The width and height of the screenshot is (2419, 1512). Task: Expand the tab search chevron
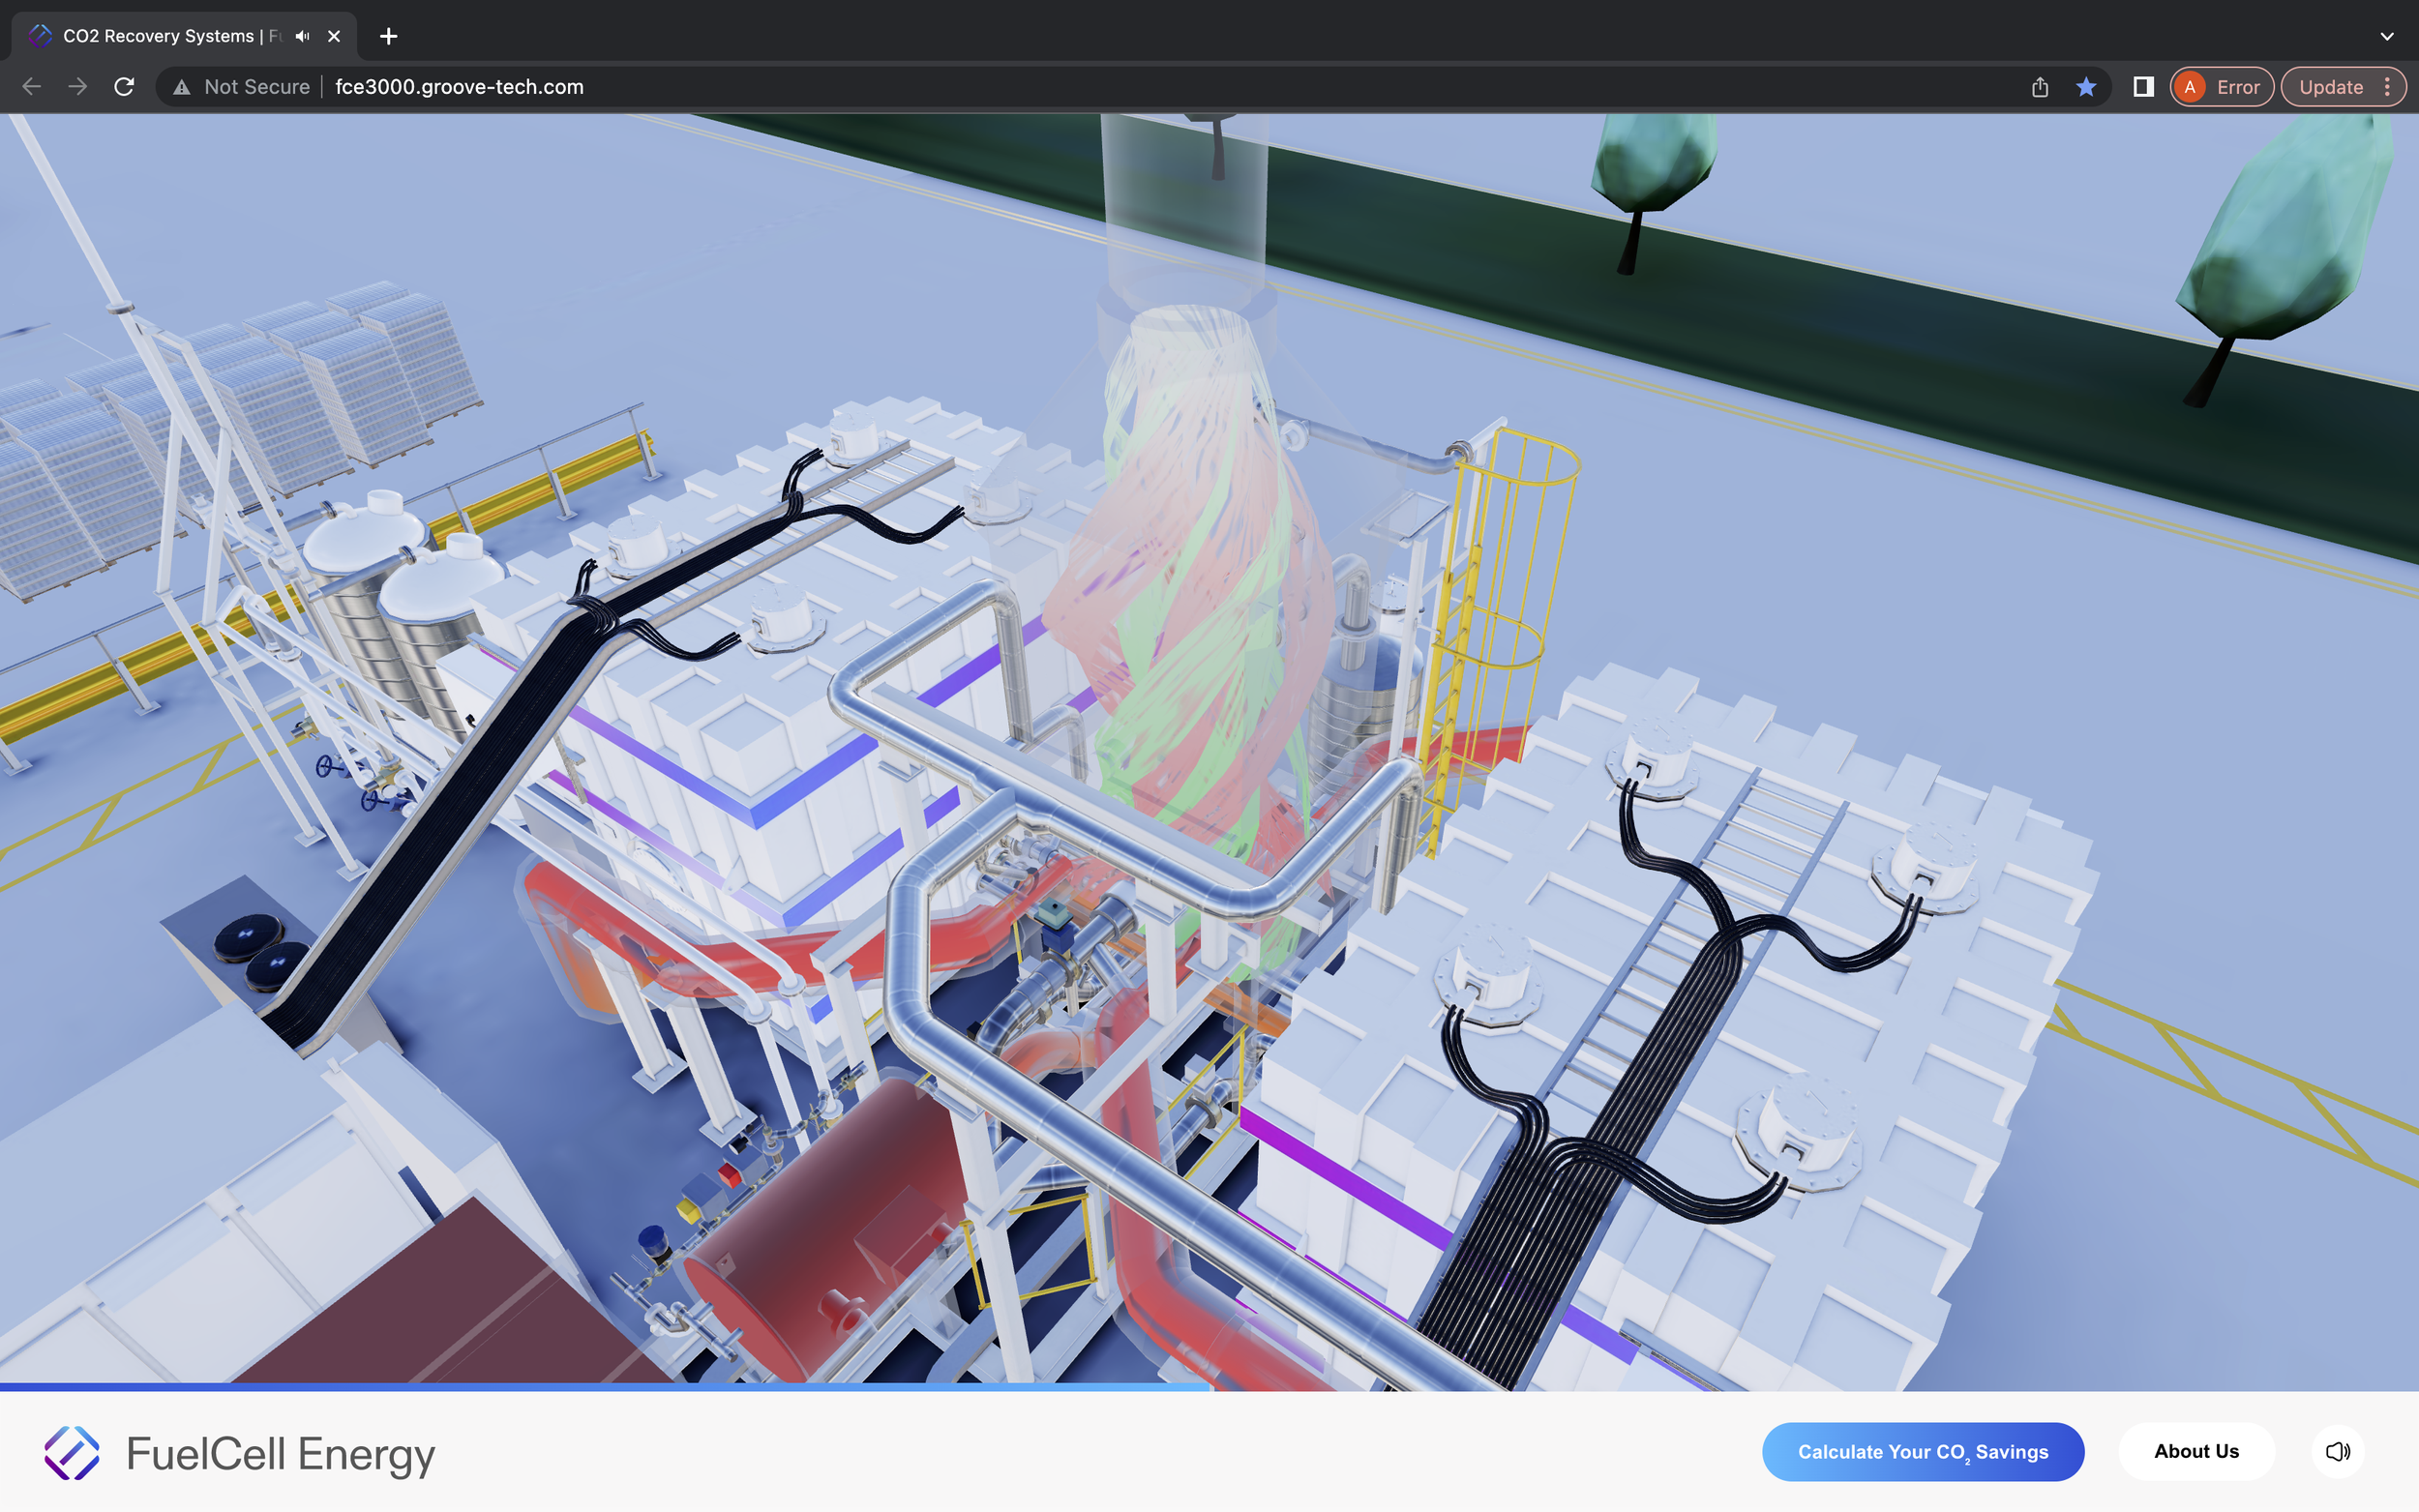point(2387,36)
